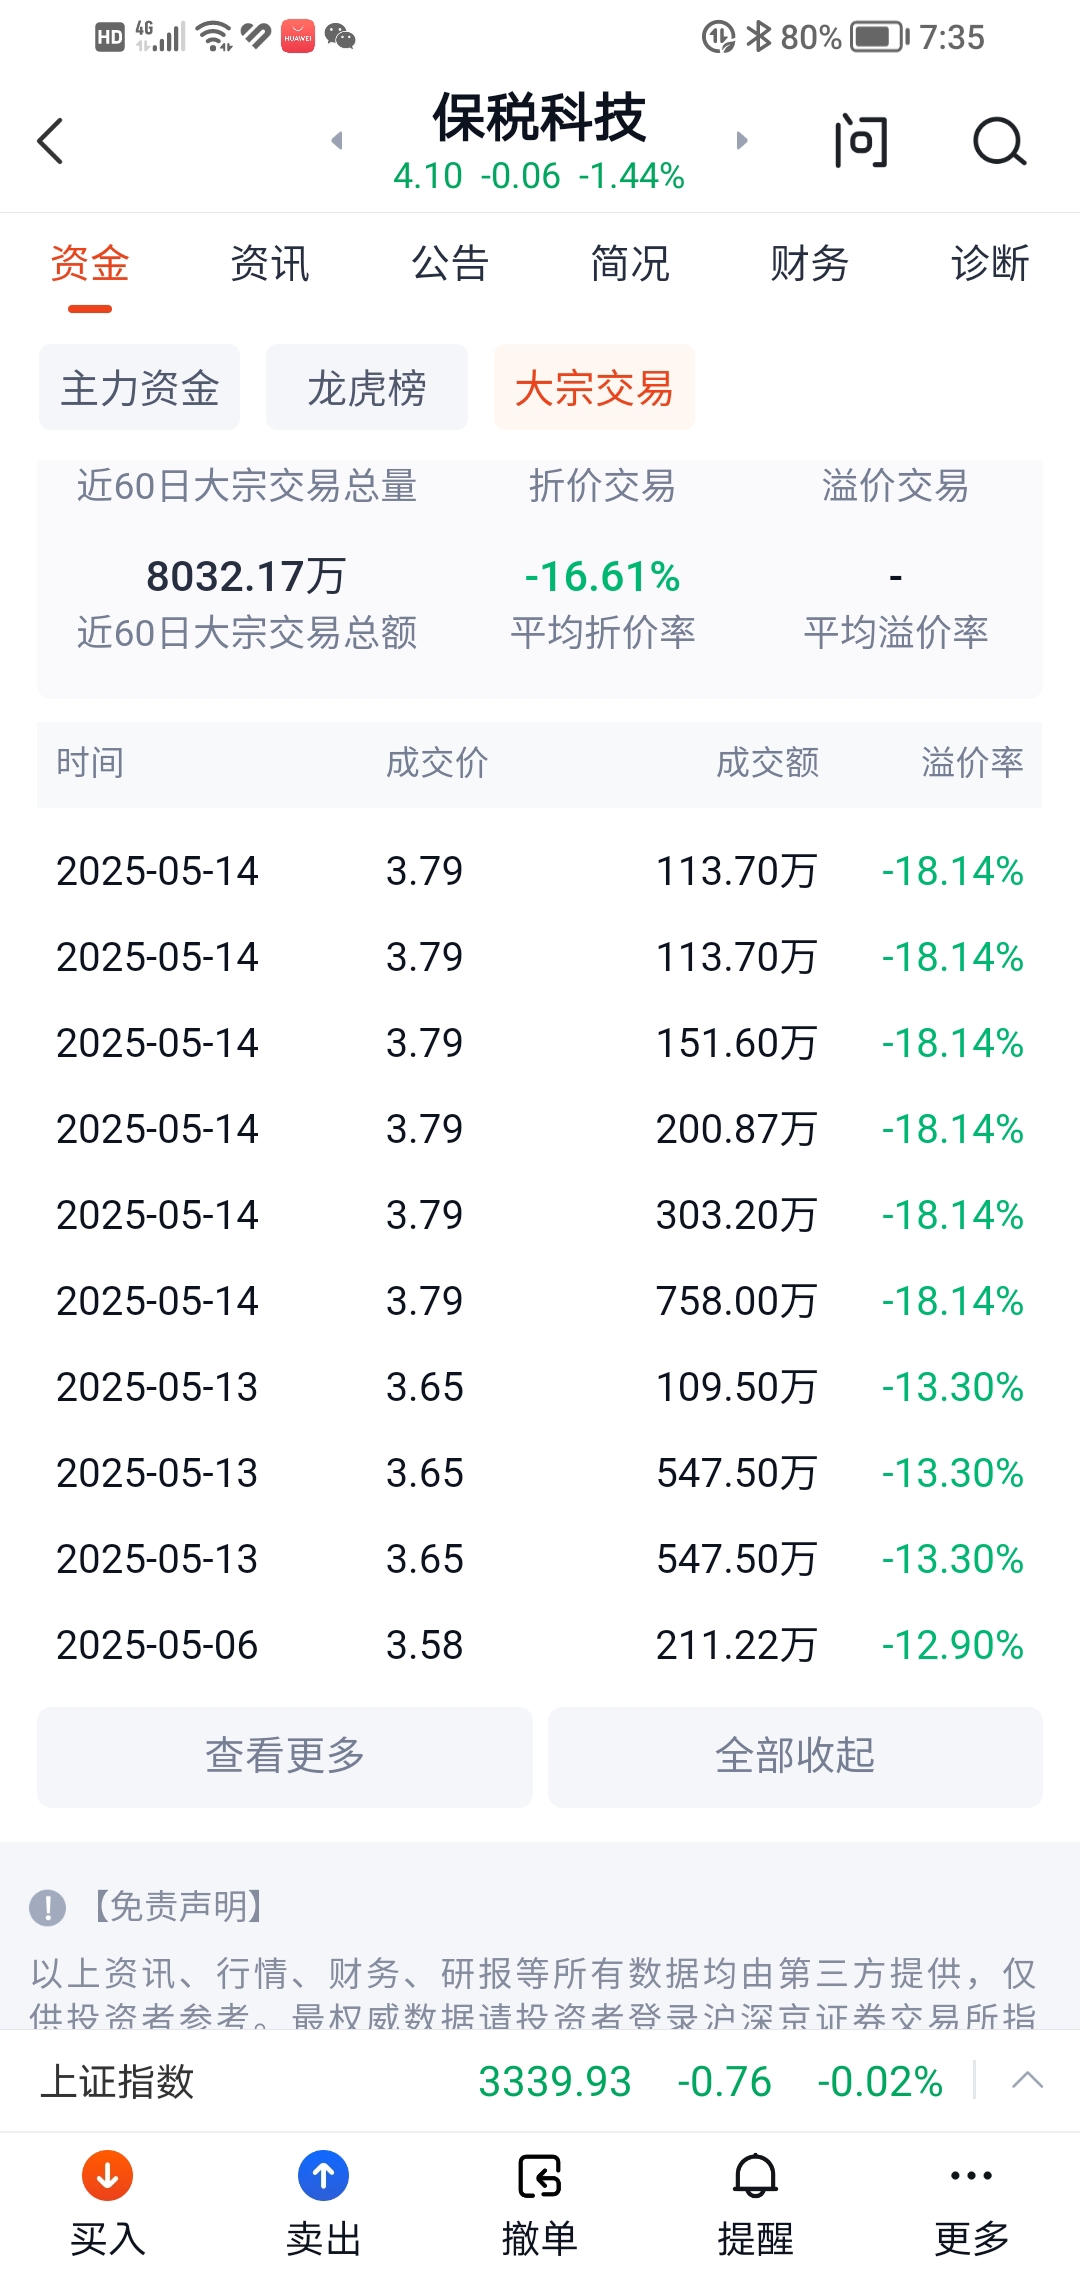Switch to next stock with right triangle

pos(741,140)
